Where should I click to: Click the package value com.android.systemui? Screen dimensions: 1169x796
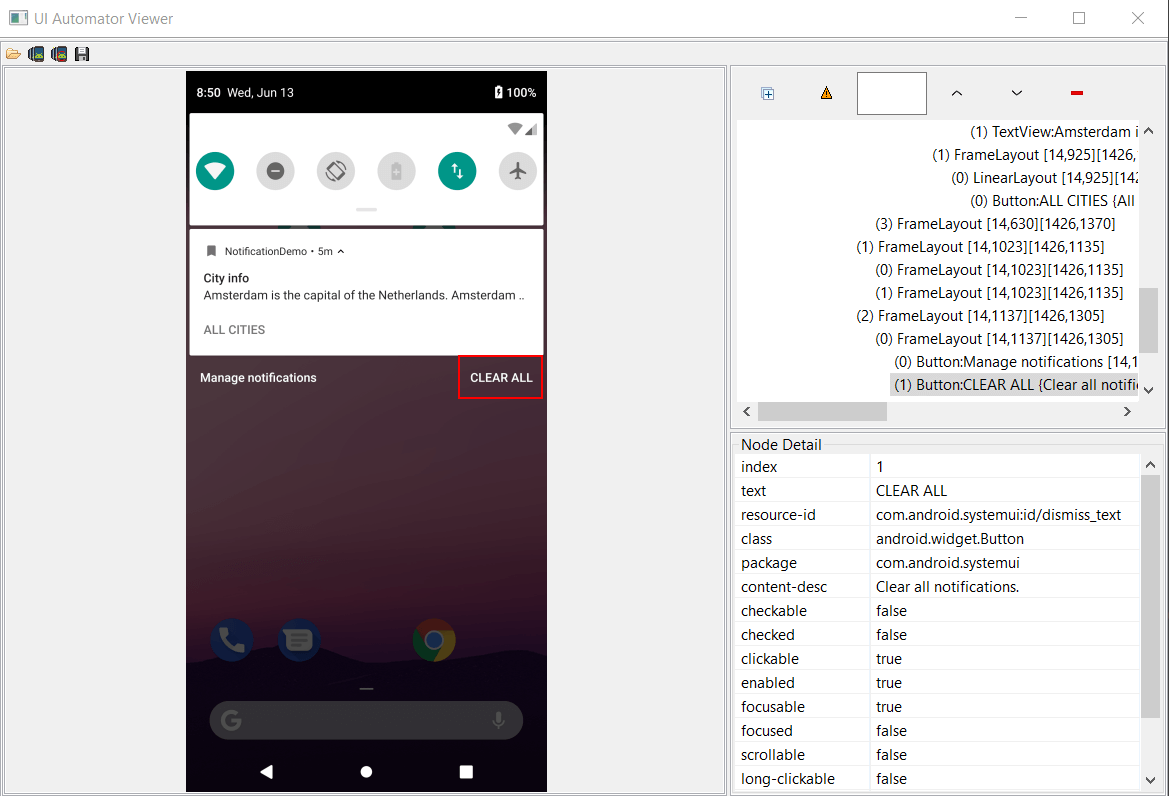point(1005,563)
